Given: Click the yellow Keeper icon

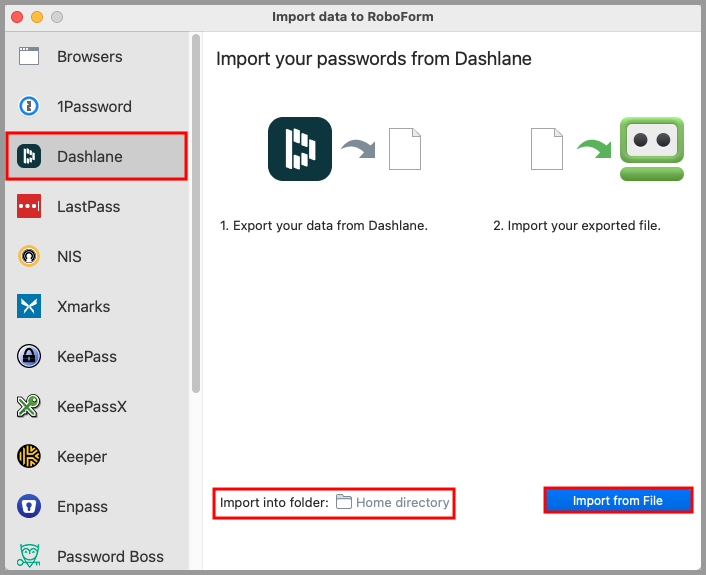Looking at the screenshot, I should coord(29,457).
